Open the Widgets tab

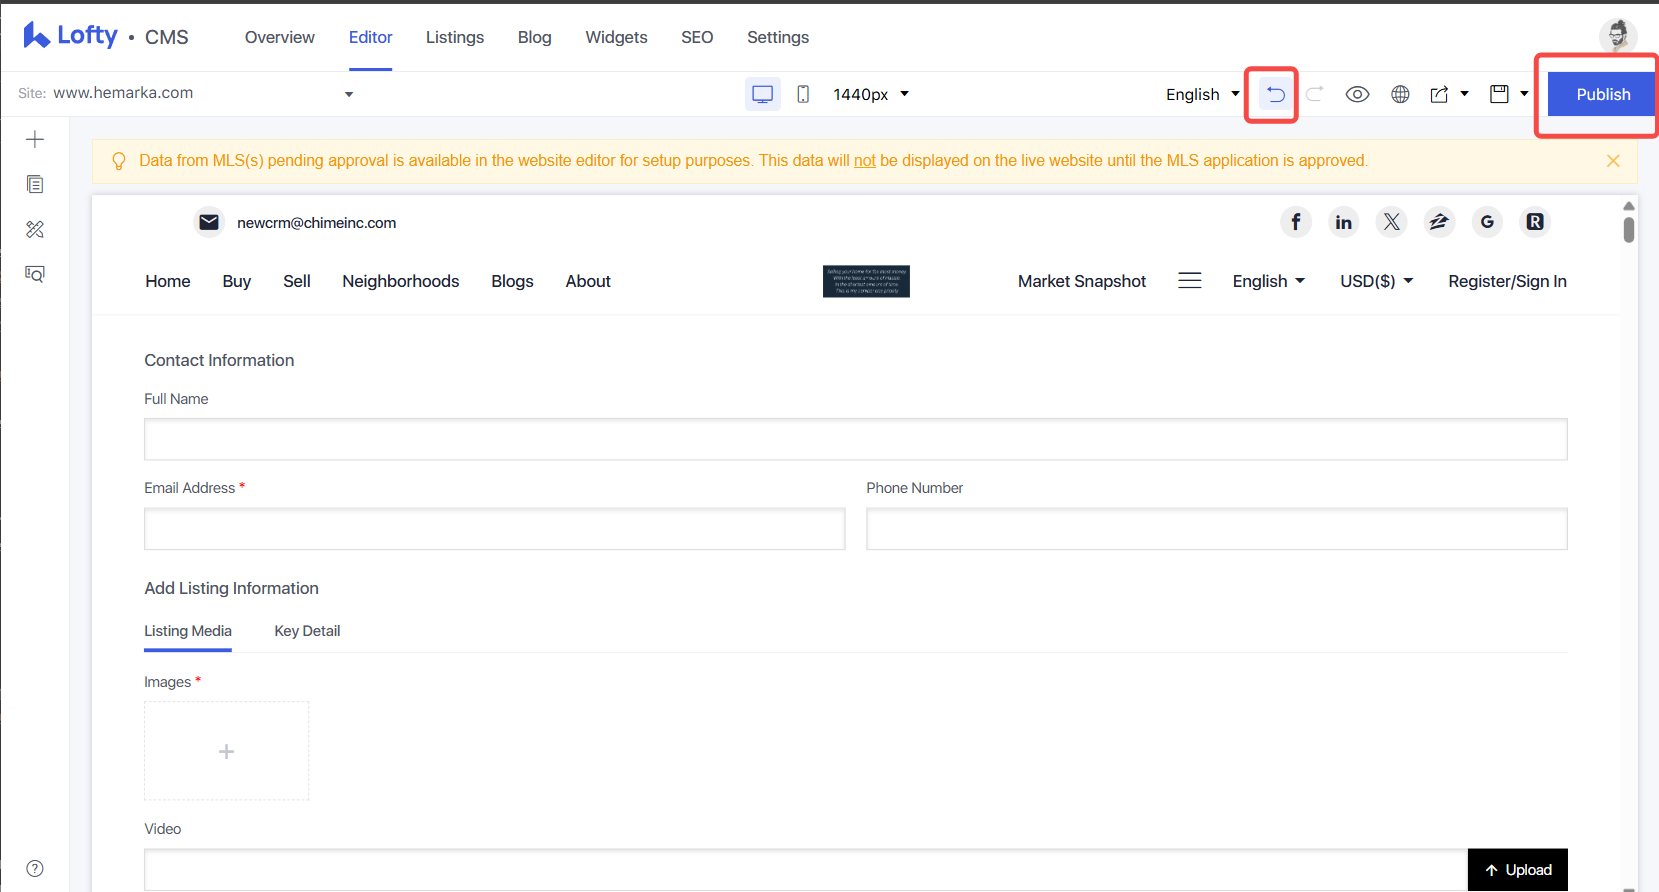click(616, 37)
